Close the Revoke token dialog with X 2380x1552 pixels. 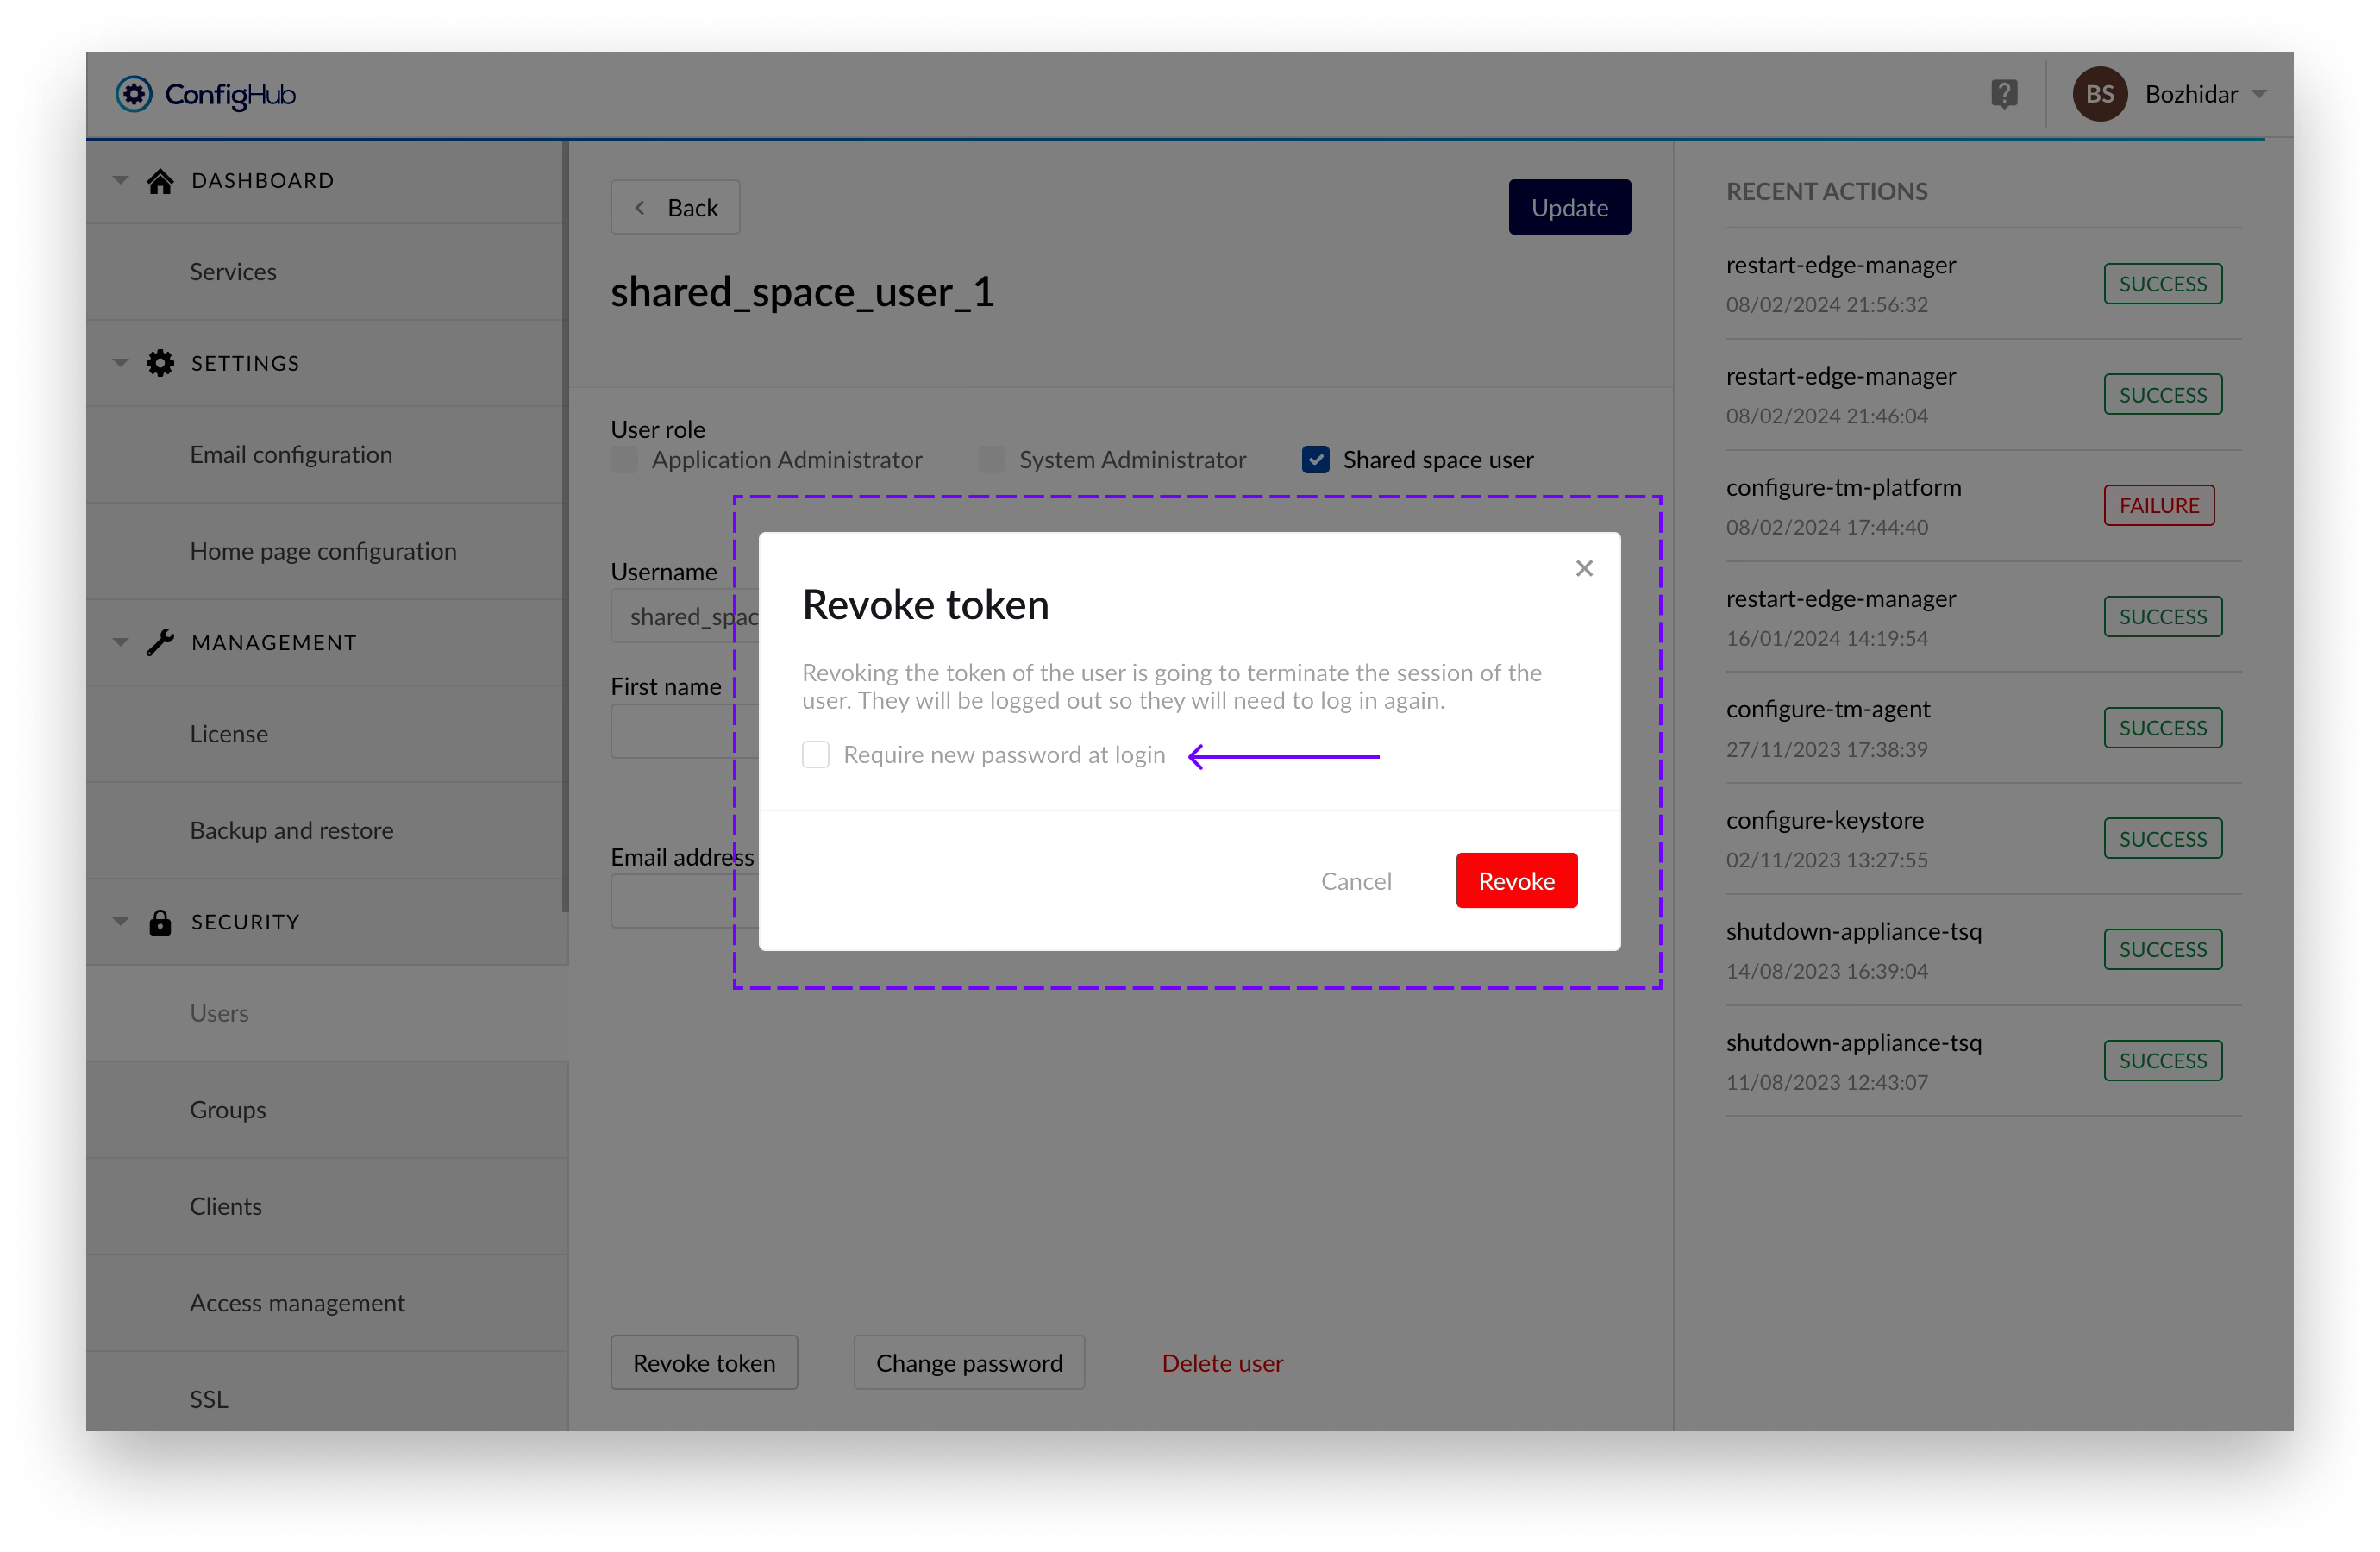click(1584, 568)
